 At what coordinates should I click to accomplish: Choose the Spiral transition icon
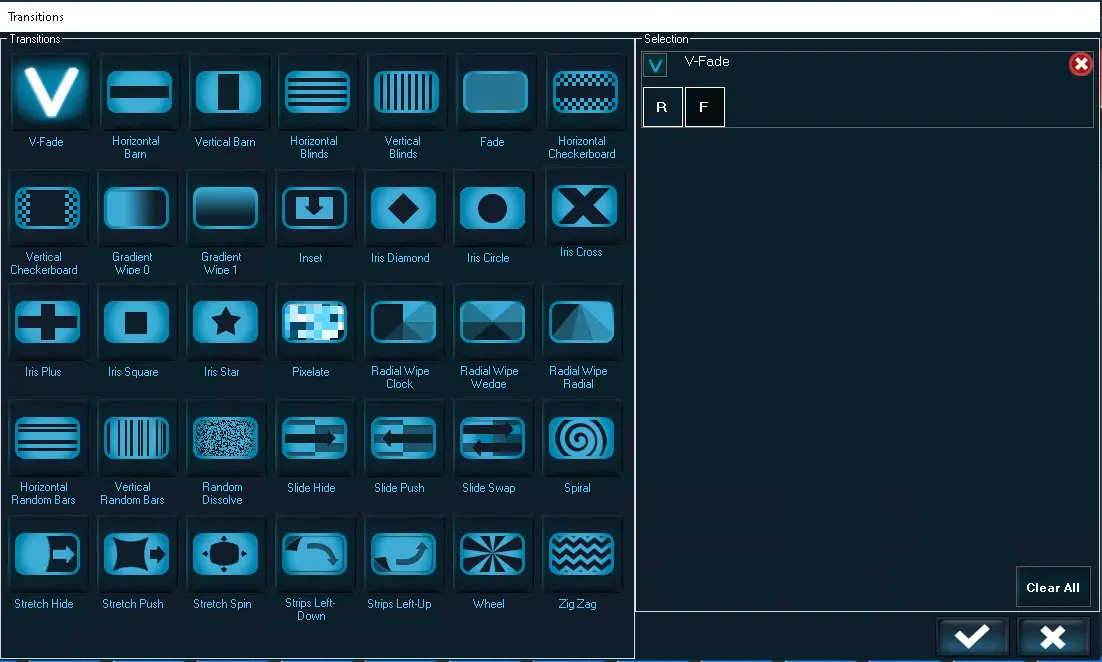(579, 438)
